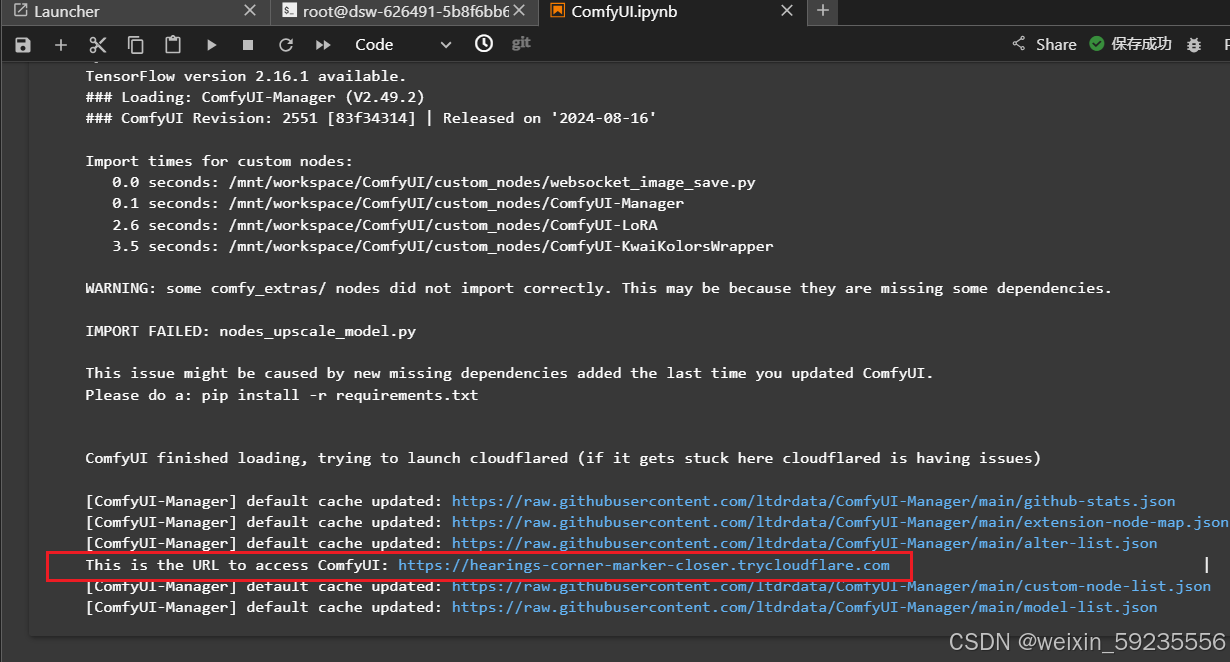The width and height of the screenshot is (1230, 662).
Task: Click the websocket_image_save.py import line
Action: (433, 182)
